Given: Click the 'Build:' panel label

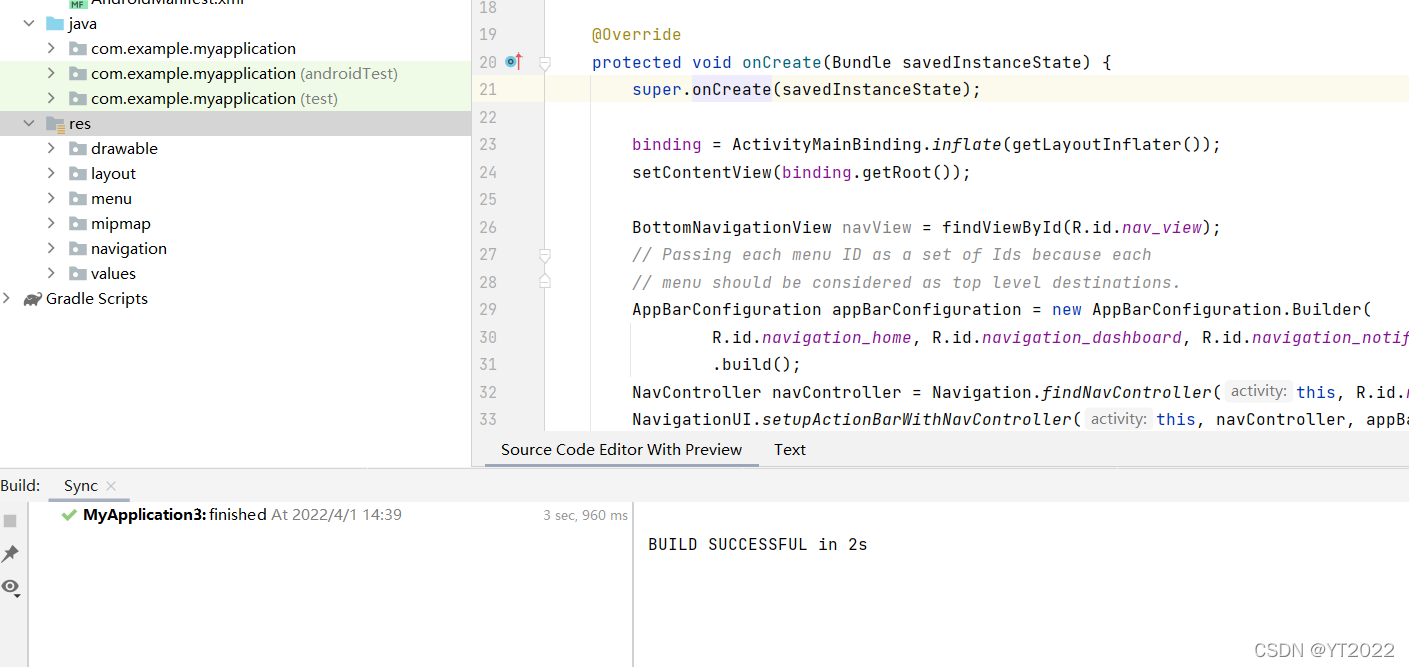Looking at the screenshot, I should coord(20,486).
